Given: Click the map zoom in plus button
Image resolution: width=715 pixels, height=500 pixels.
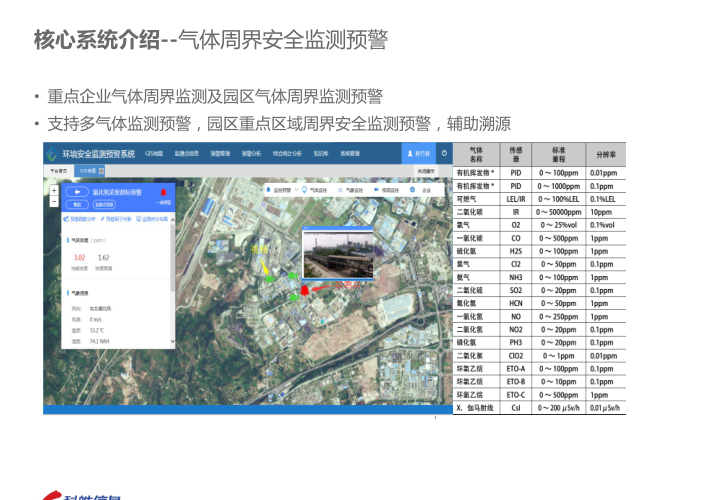Looking at the screenshot, I should coord(54,190).
